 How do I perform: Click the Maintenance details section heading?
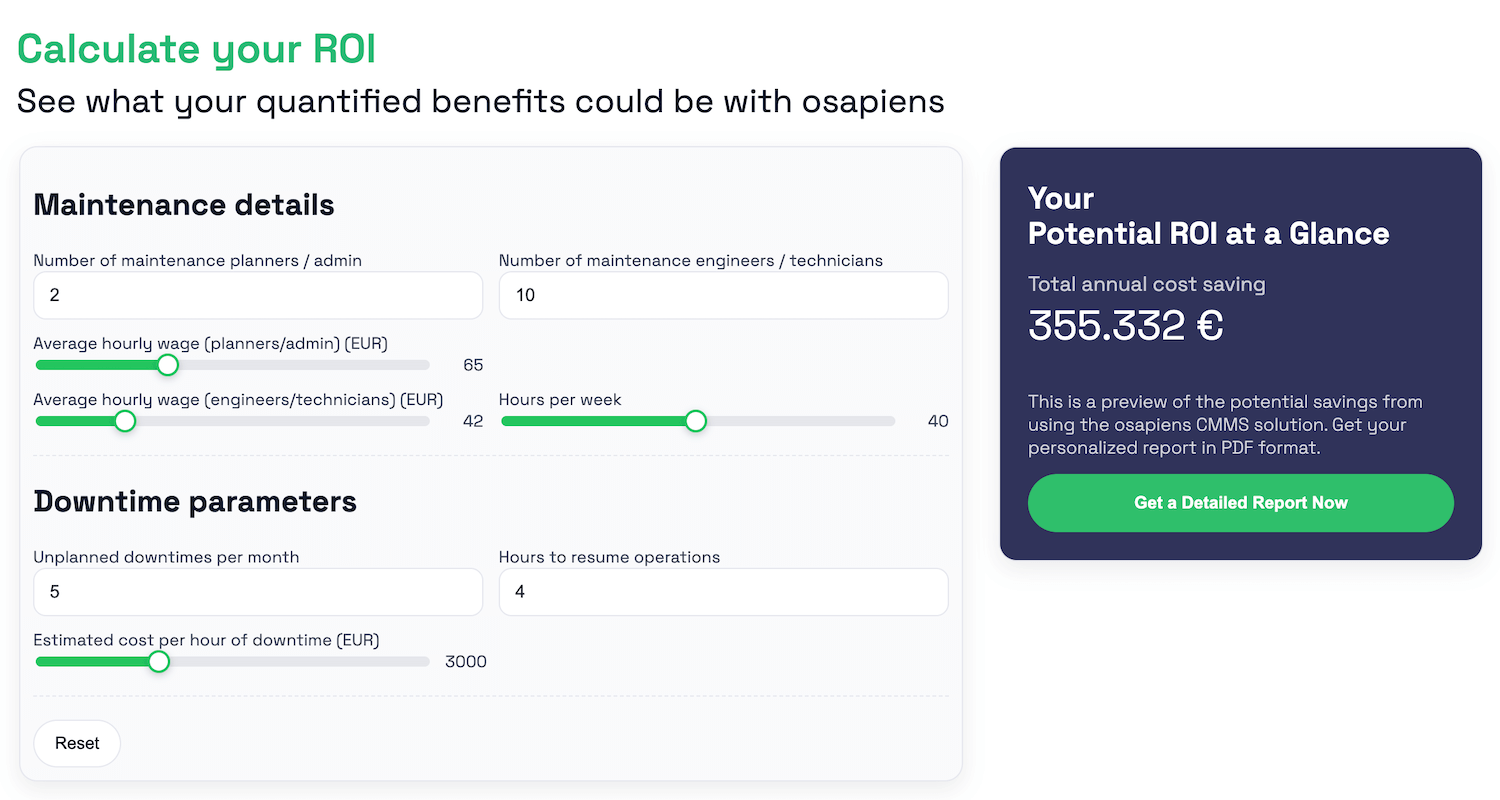(183, 205)
